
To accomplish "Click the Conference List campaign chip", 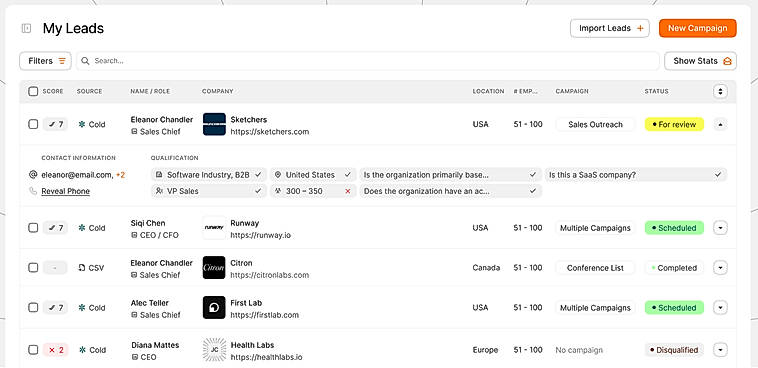I will (595, 268).
